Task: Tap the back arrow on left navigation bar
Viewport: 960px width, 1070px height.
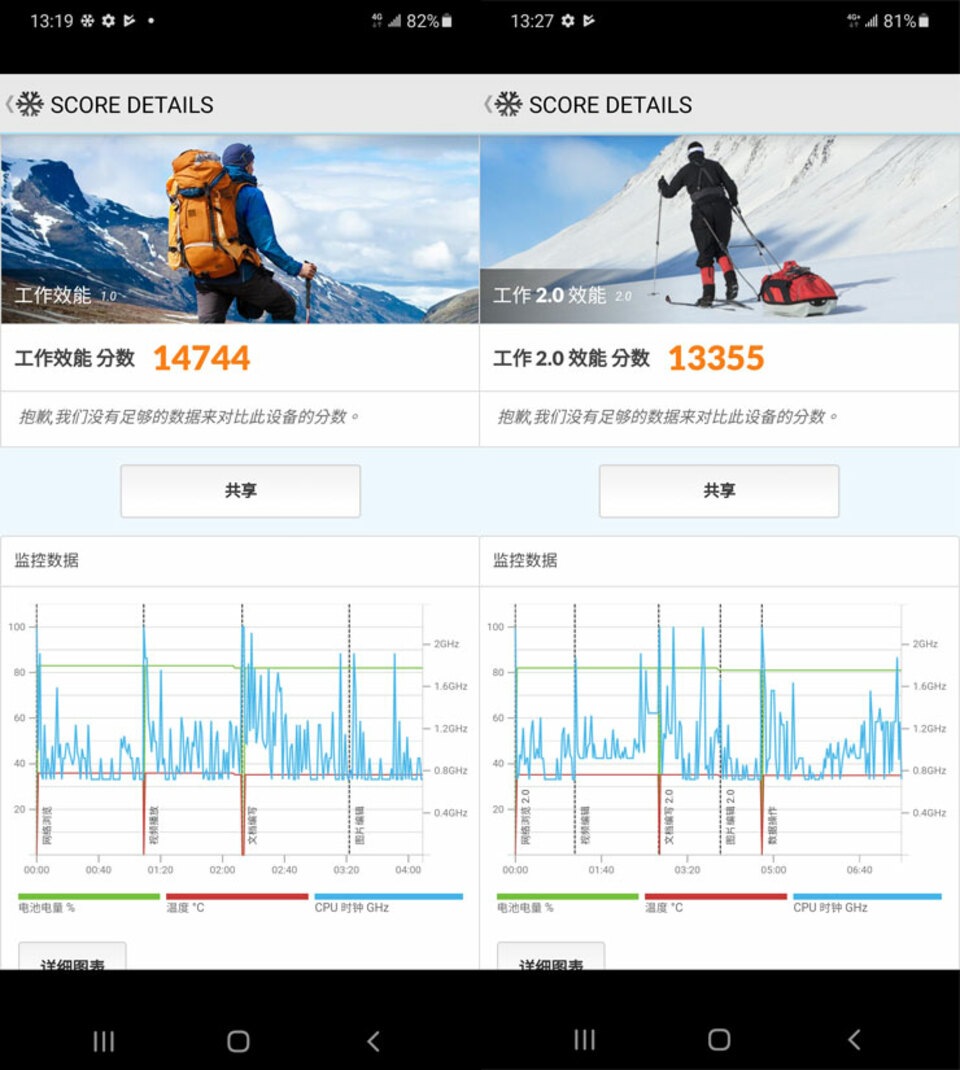Action: (x=373, y=1041)
